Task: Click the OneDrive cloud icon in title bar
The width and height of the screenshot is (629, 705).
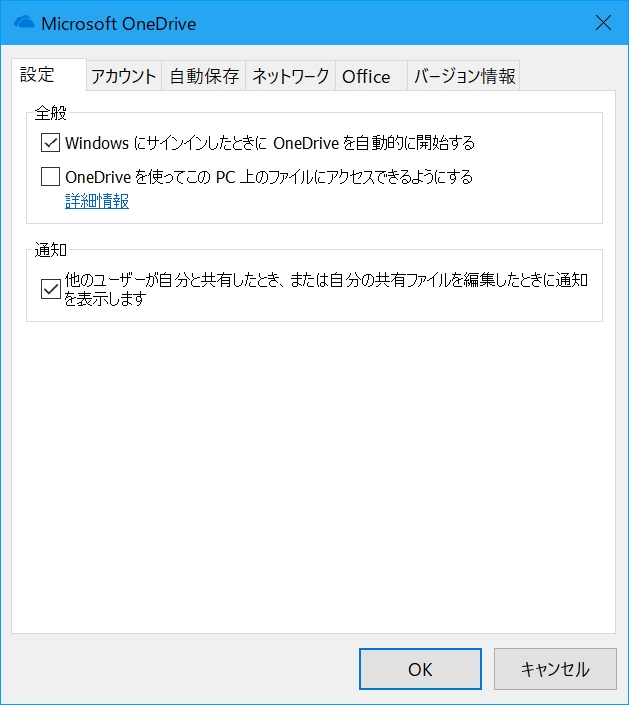Action: pyautogui.click(x=23, y=22)
